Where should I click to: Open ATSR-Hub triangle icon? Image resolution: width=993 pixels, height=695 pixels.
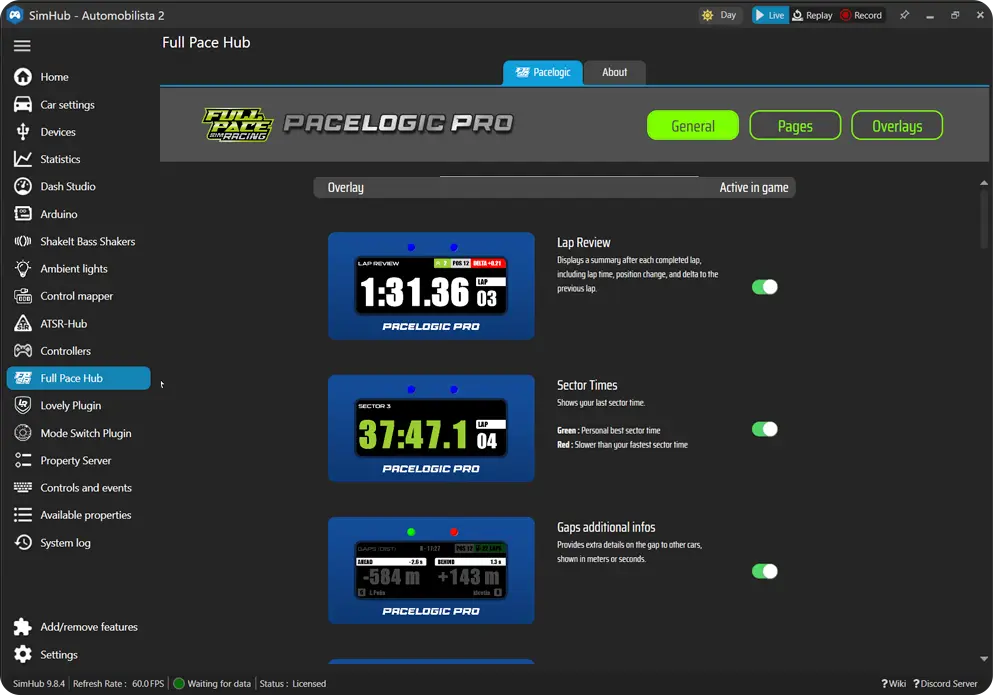click(23, 323)
